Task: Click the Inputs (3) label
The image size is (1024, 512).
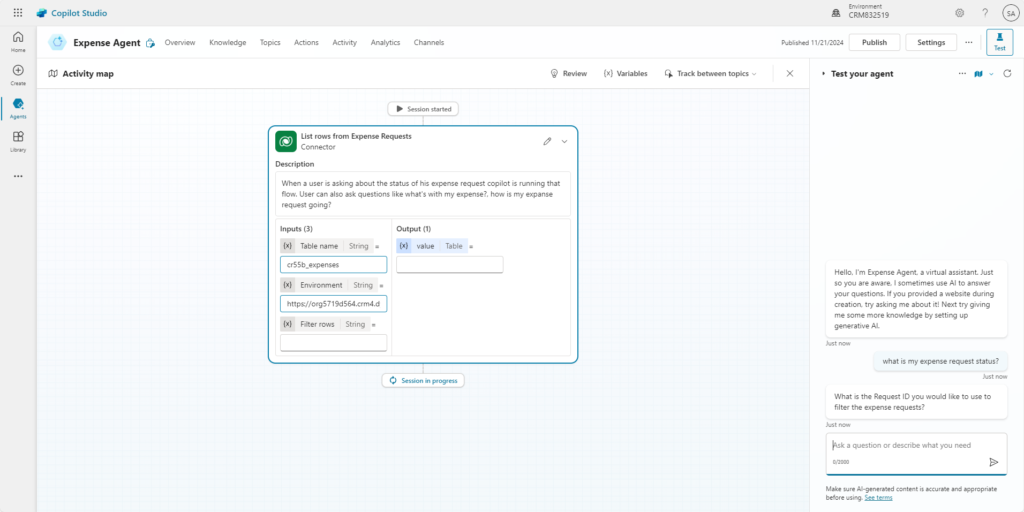Action: click(296, 229)
